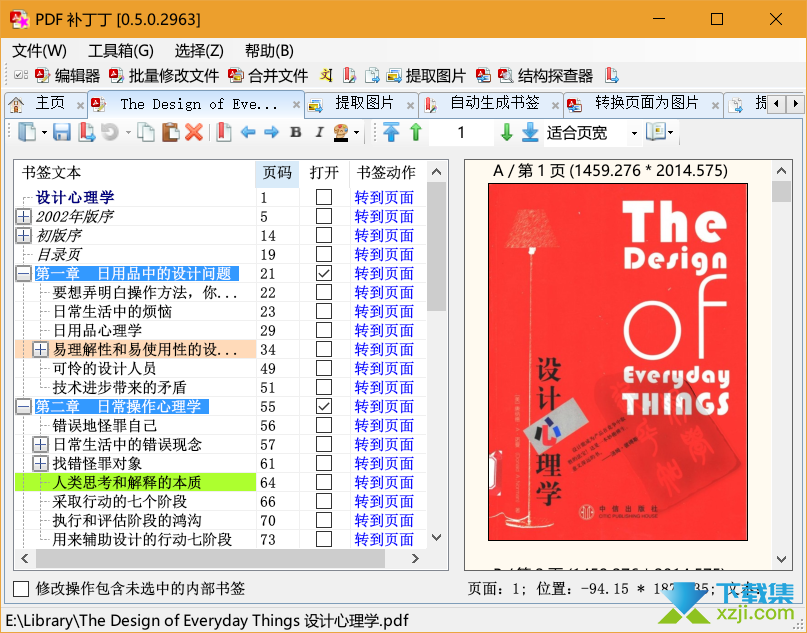Open the 工具箱(G) menu

point(121,51)
